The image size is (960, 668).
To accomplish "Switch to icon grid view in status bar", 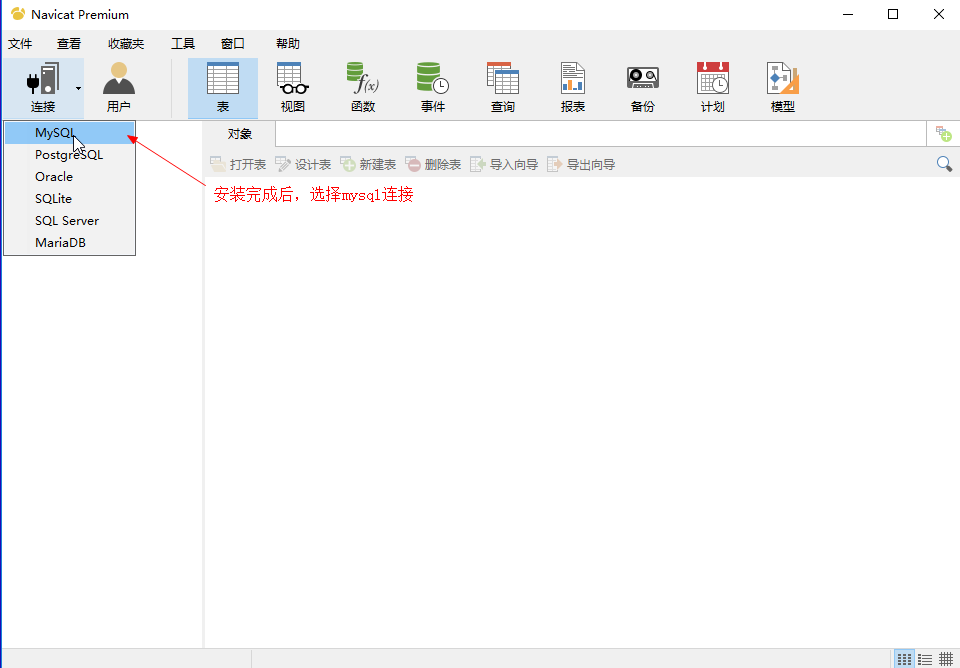I will [x=904, y=659].
